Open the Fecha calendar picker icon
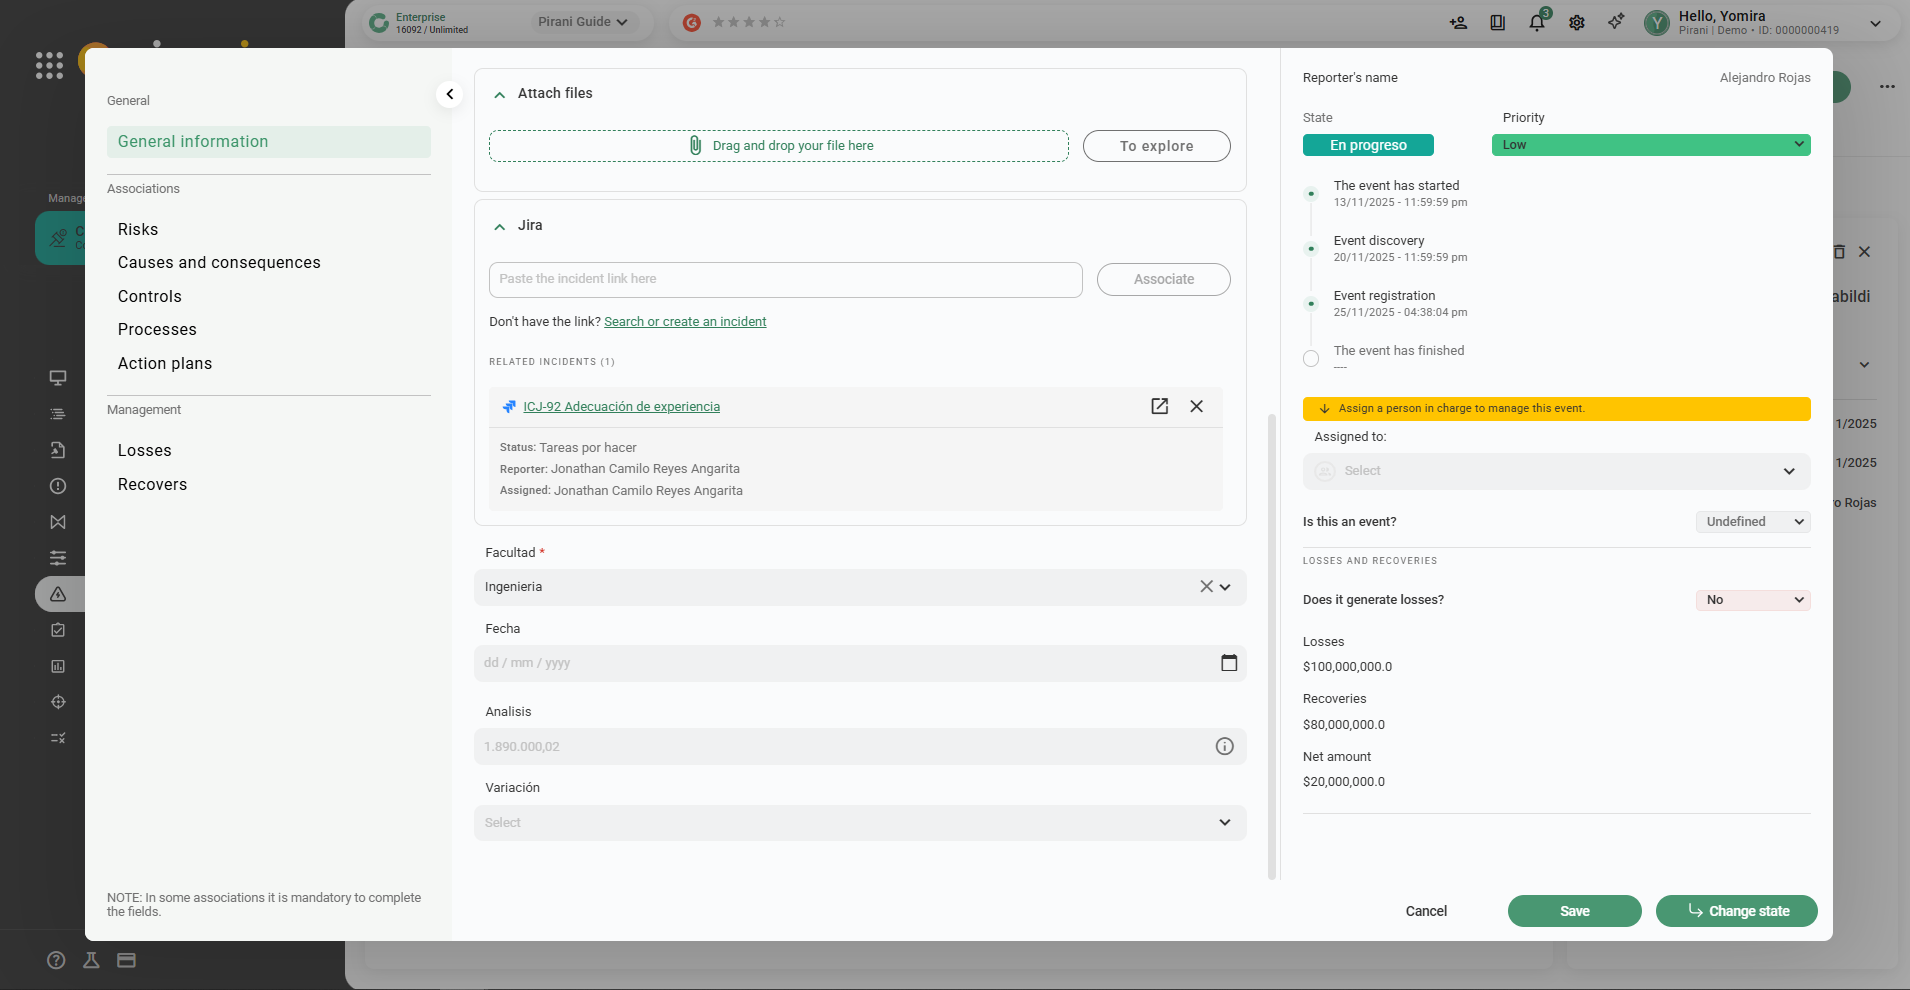Screen dimensions: 1910x990 [1229, 663]
